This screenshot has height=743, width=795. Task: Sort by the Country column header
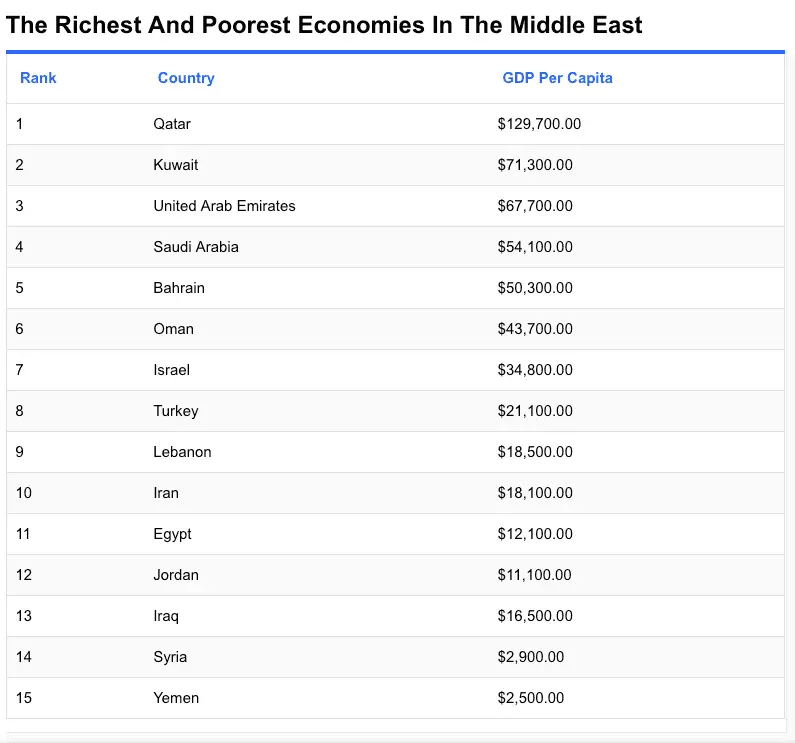coord(186,78)
